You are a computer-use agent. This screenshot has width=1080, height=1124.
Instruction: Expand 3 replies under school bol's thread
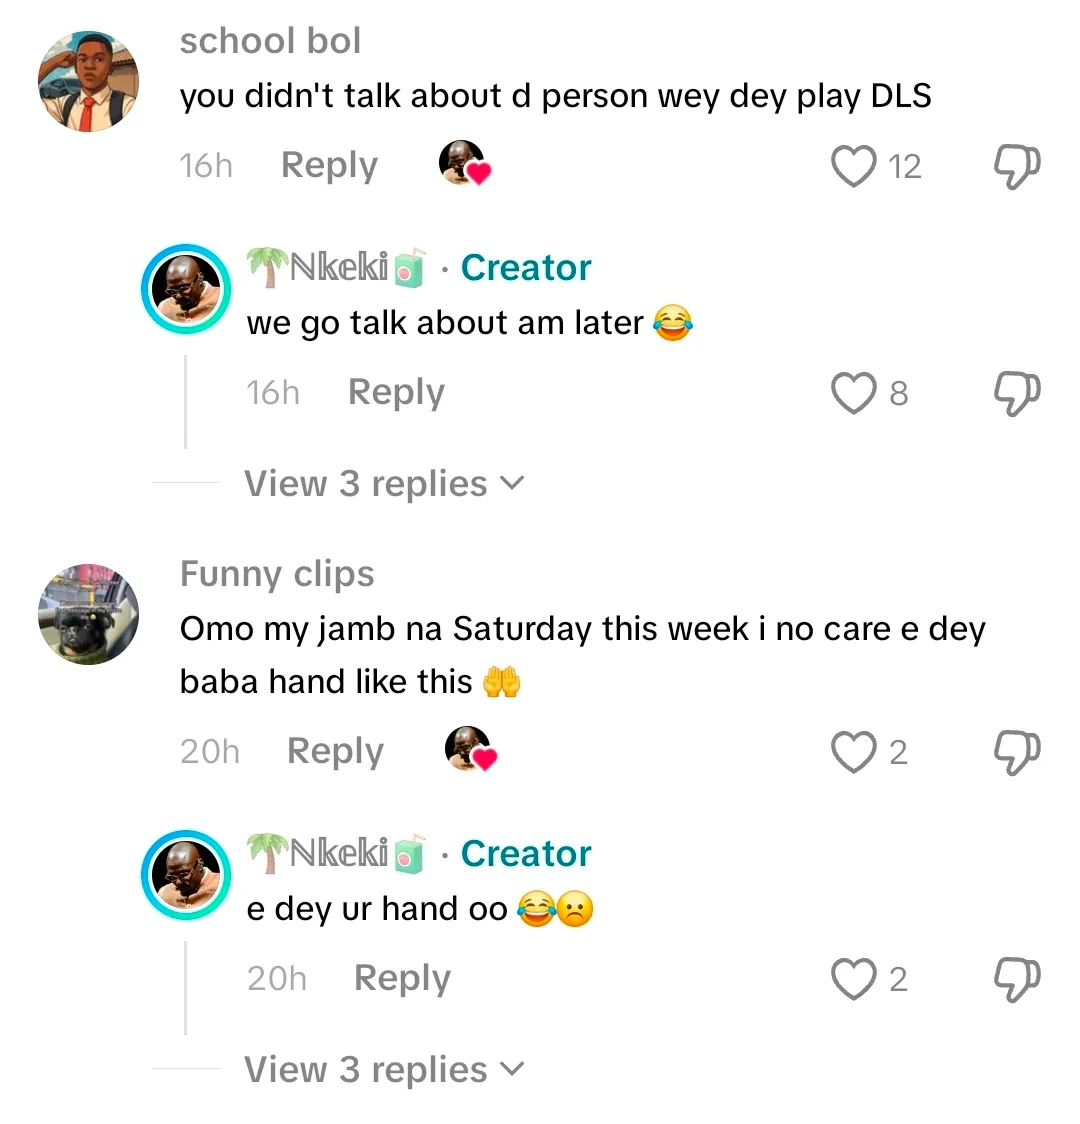pos(384,484)
